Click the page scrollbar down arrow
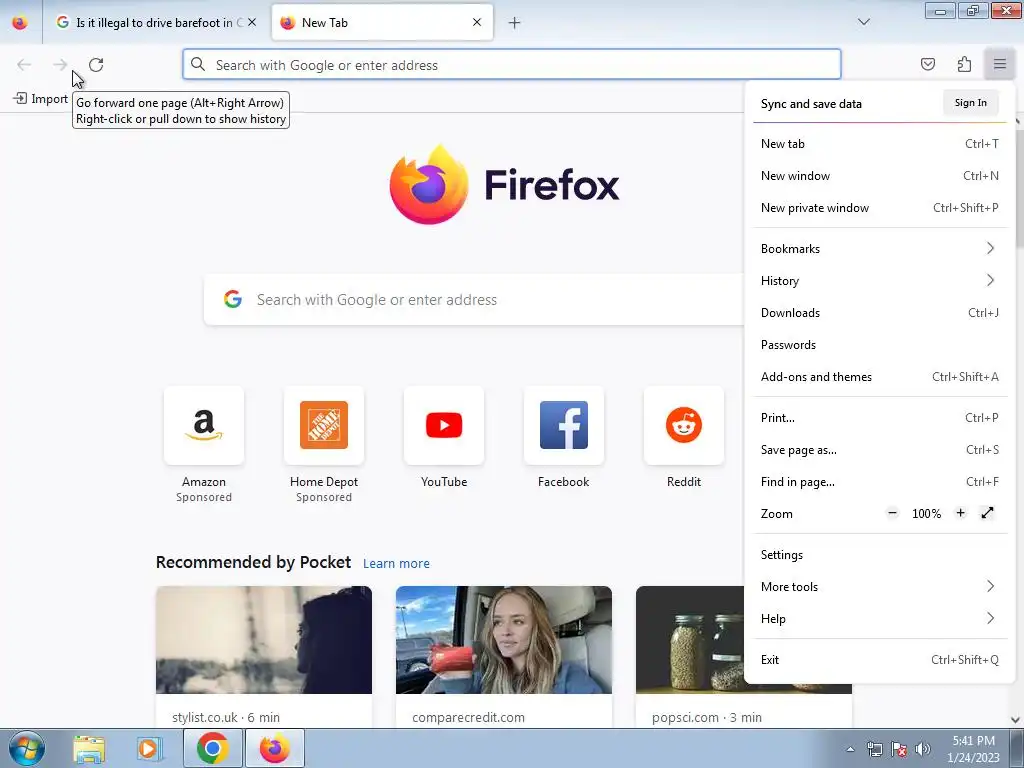The height and width of the screenshot is (768, 1024). click(x=1016, y=720)
